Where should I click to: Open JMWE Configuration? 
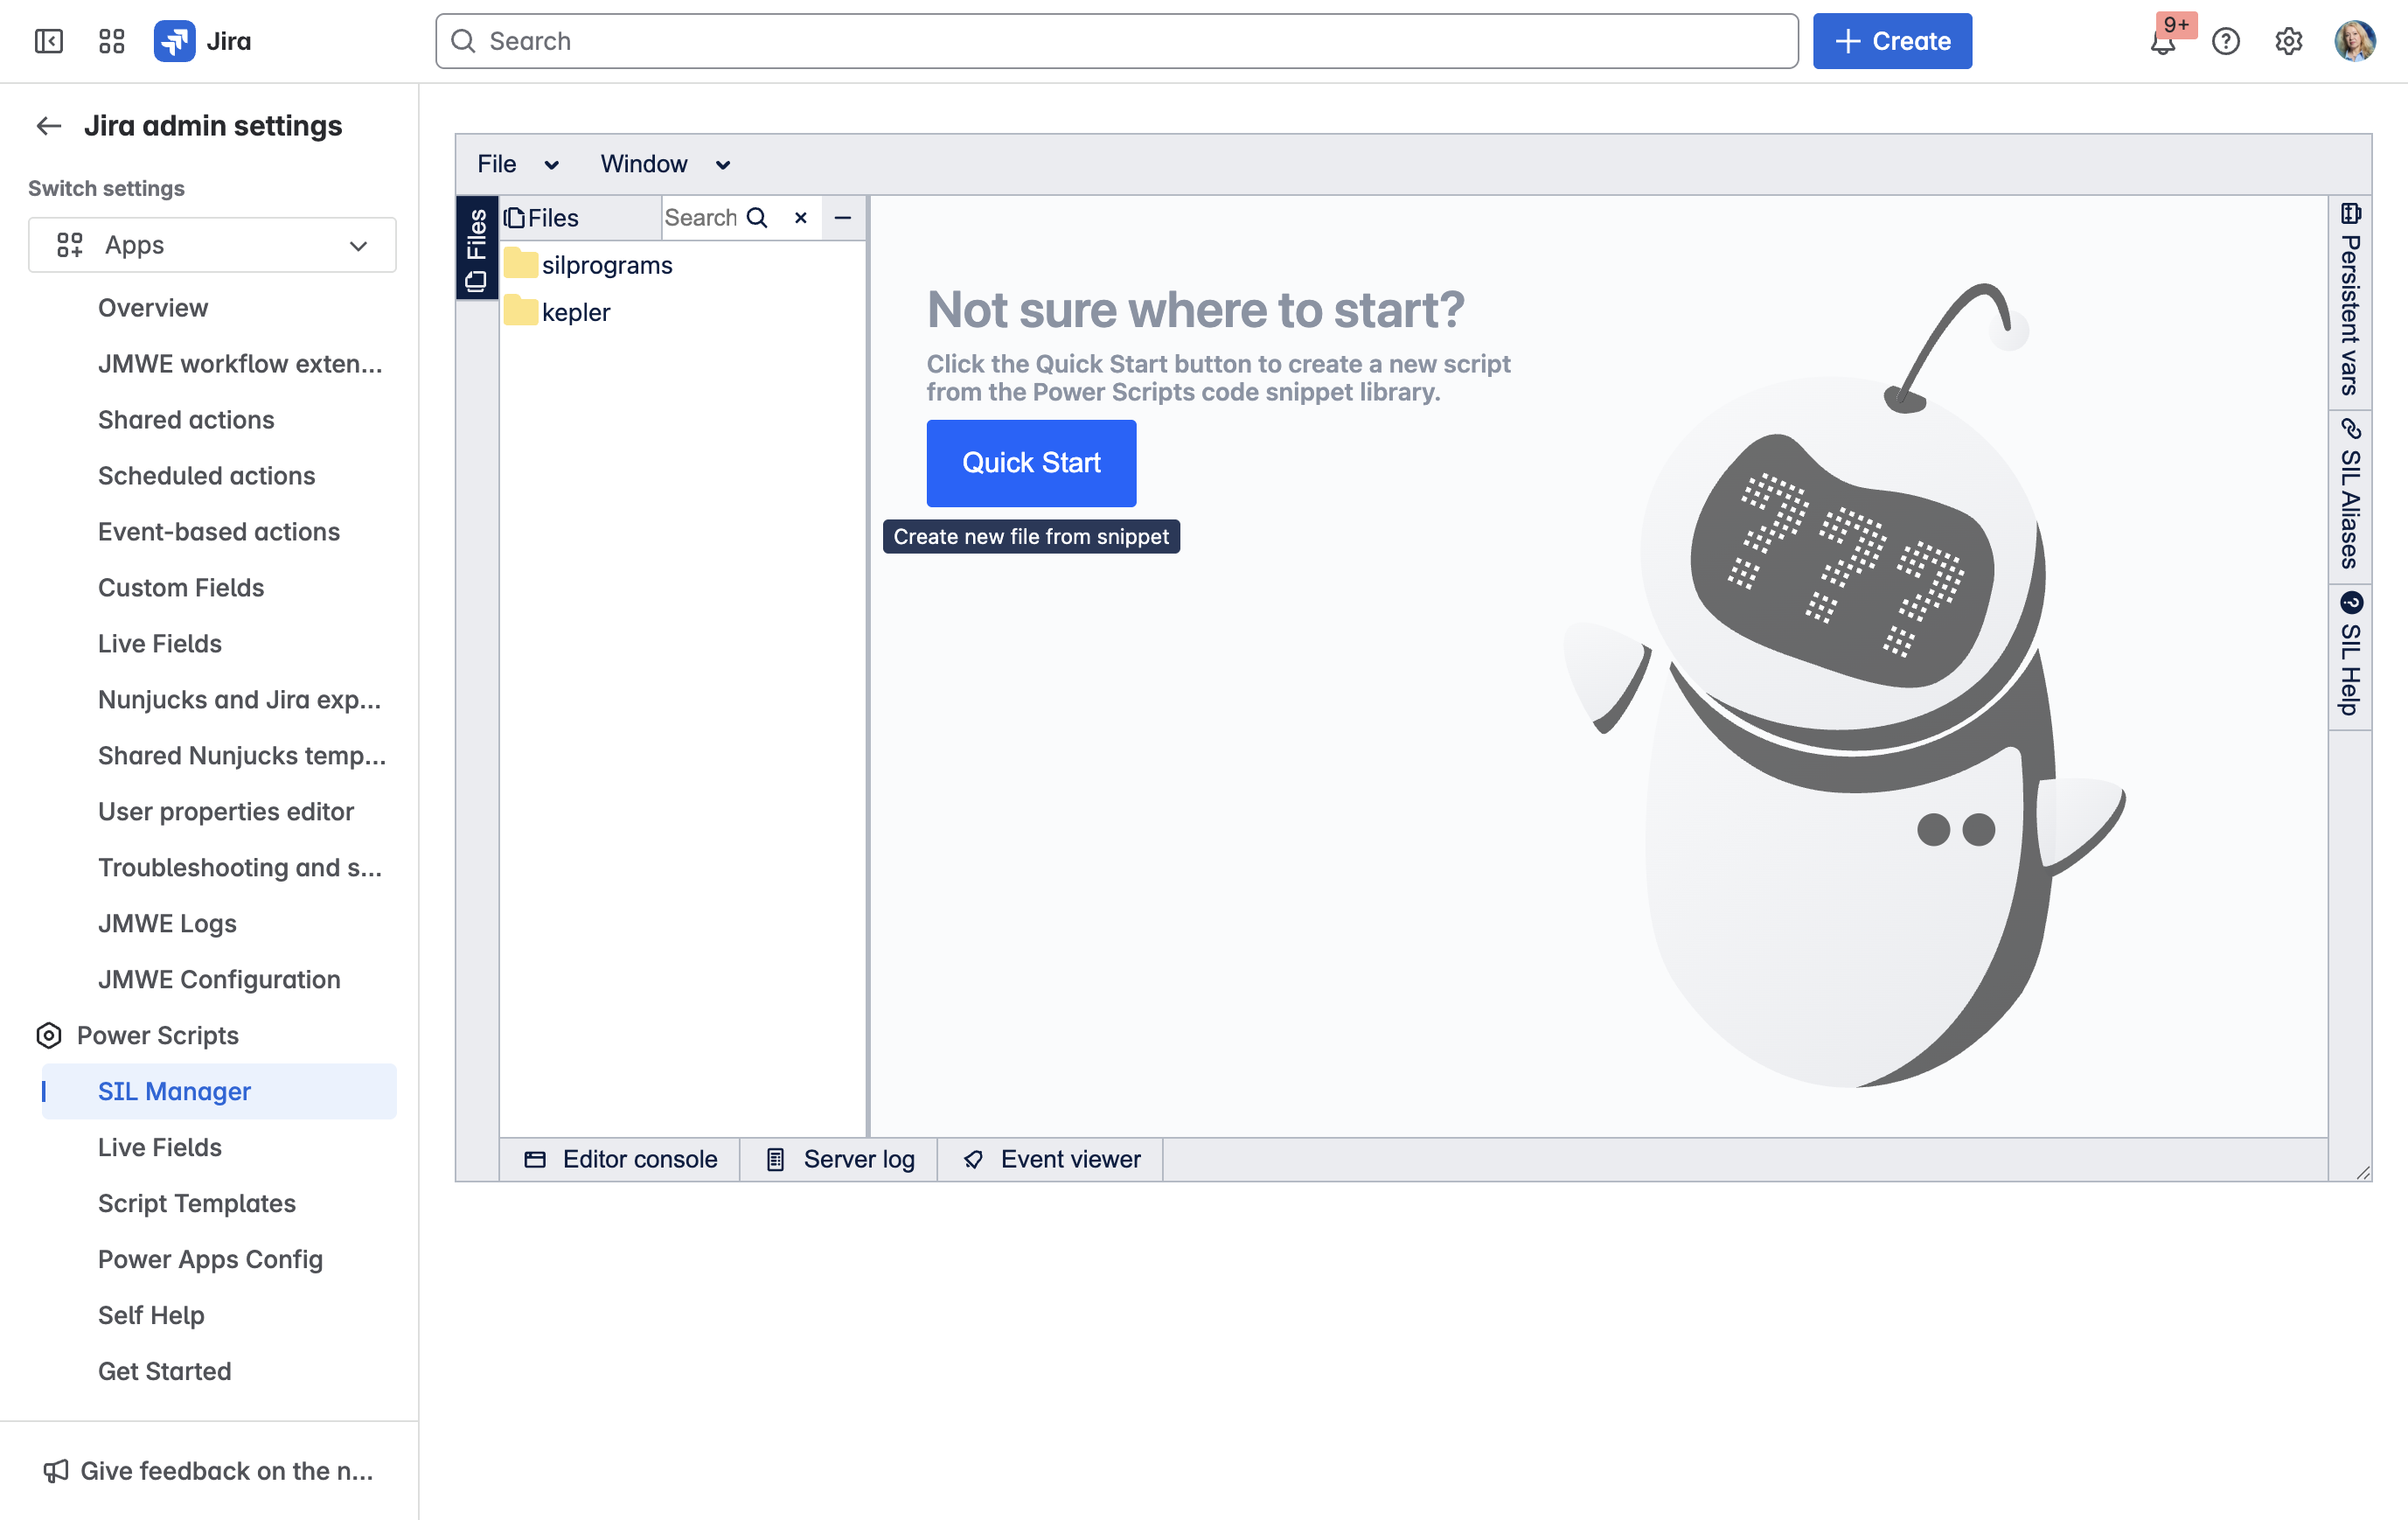[219, 980]
